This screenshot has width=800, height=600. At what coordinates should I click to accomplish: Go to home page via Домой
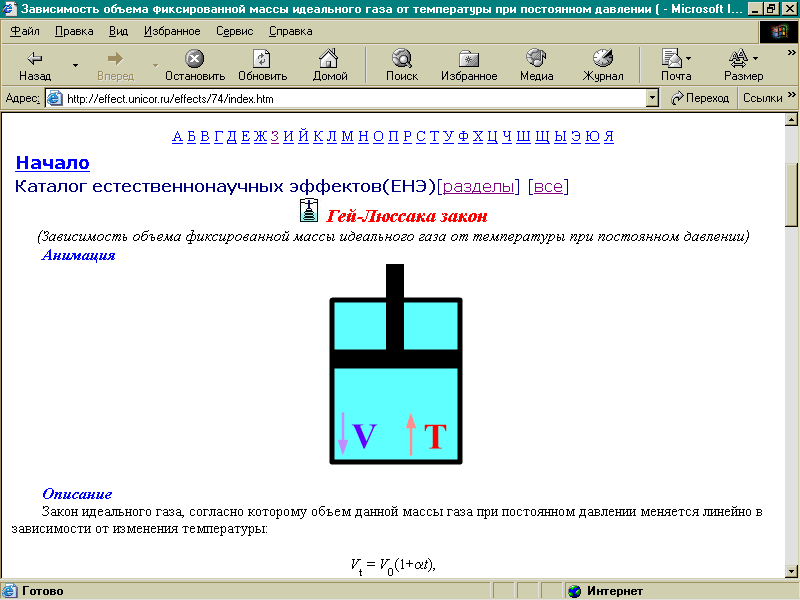[x=330, y=65]
